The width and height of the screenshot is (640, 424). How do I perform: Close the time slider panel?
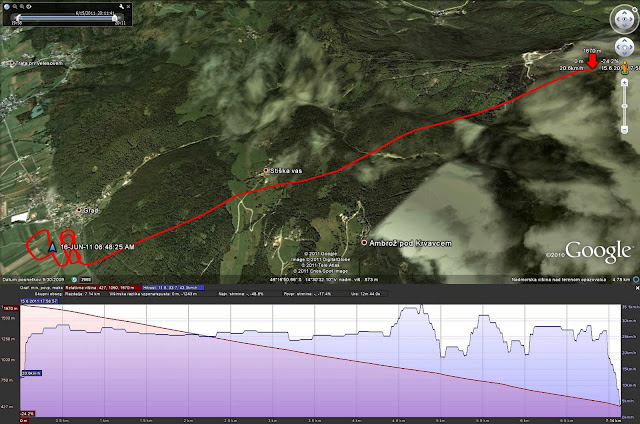[x=128, y=7]
